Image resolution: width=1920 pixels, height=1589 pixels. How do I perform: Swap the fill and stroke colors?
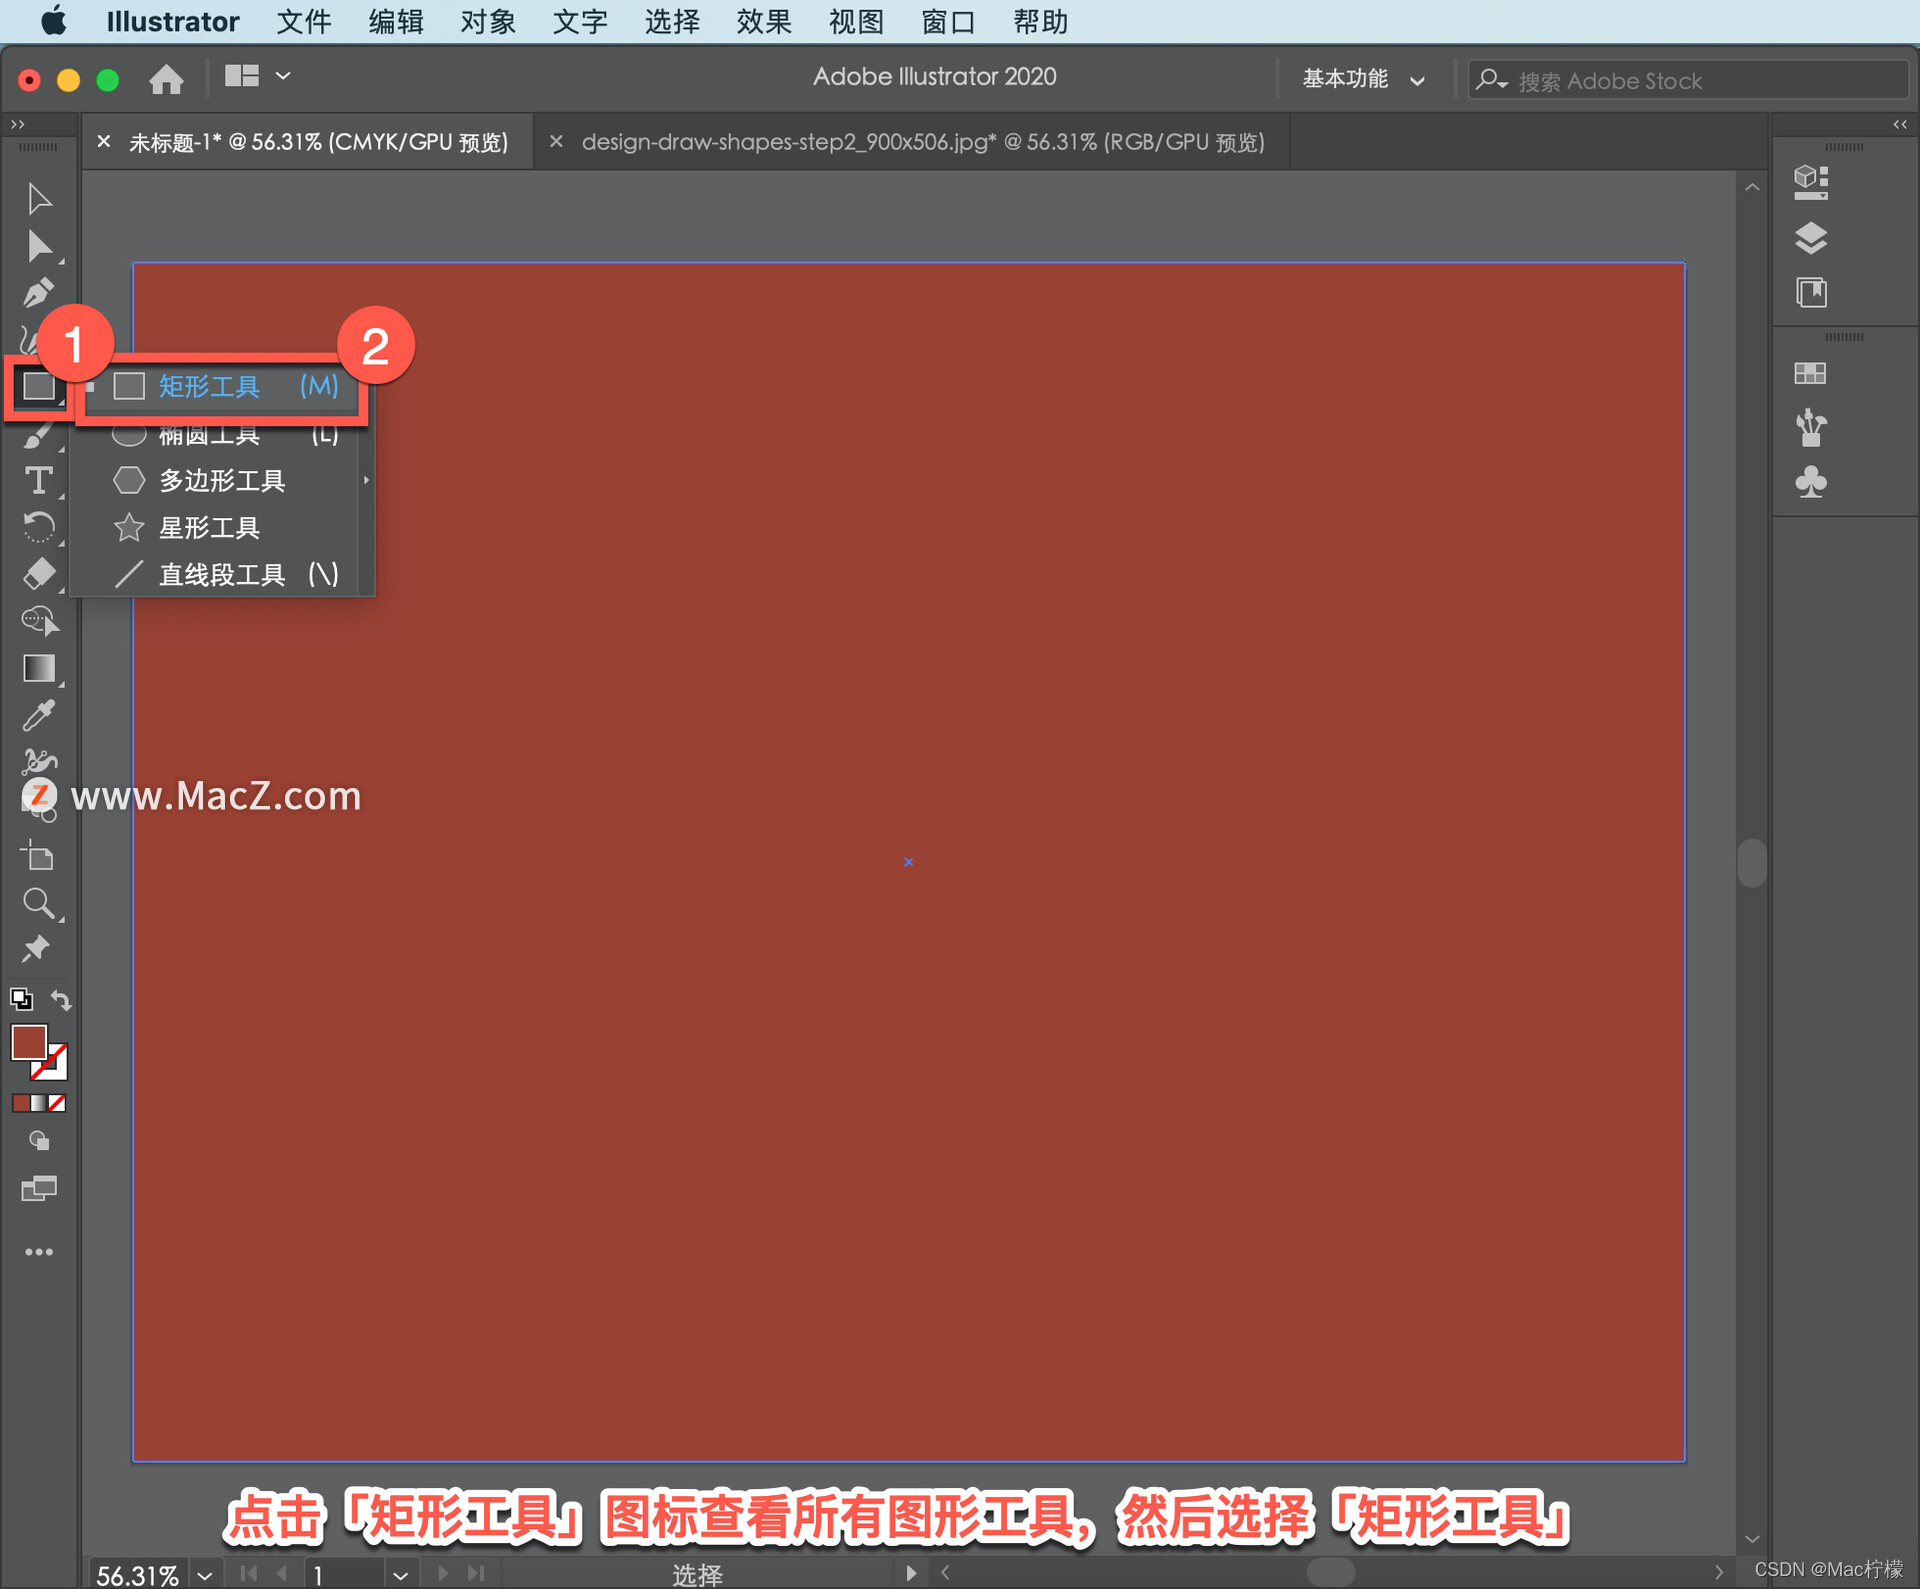click(x=61, y=999)
